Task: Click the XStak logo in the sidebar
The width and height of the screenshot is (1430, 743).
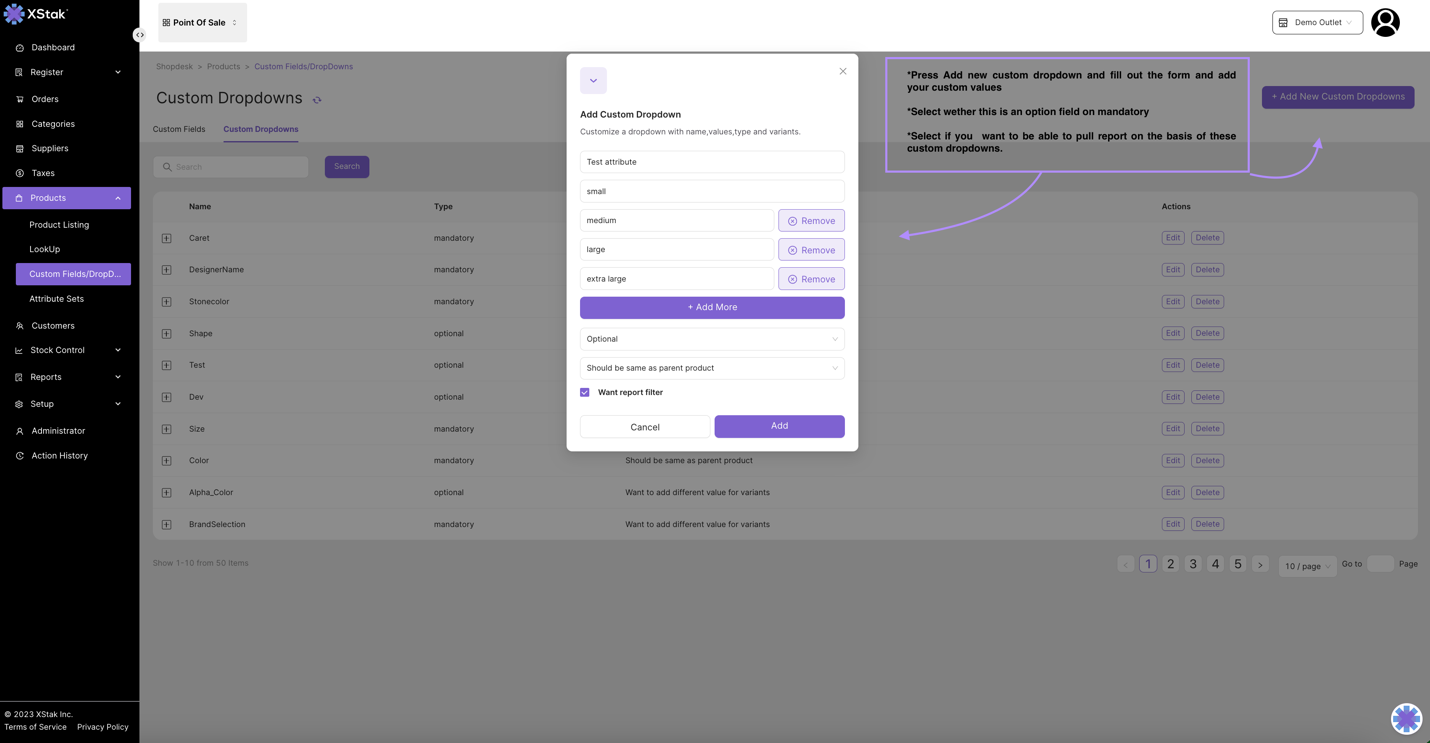Action: (x=36, y=14)
